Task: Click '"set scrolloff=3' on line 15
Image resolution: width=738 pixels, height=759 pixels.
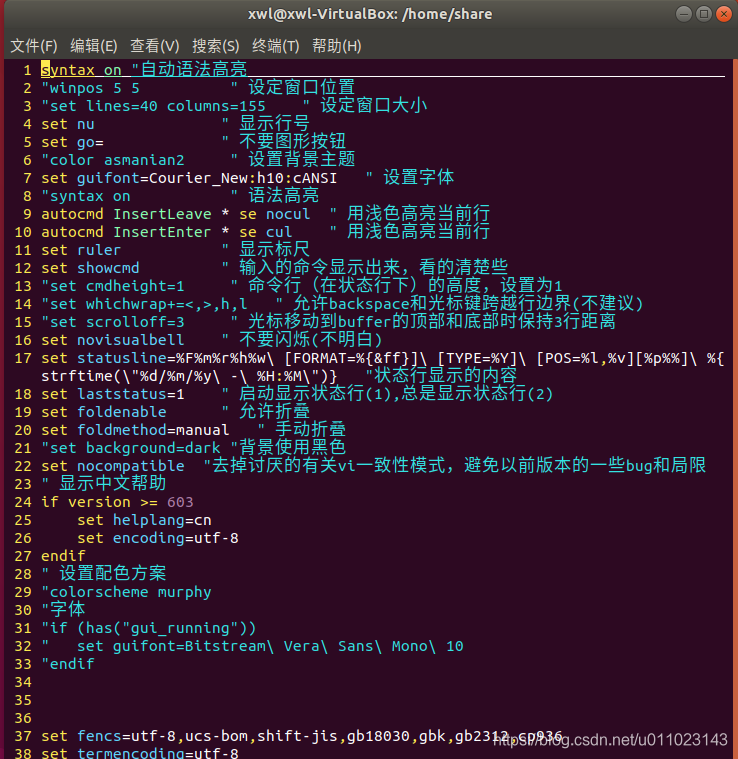Action: [113, 322]
